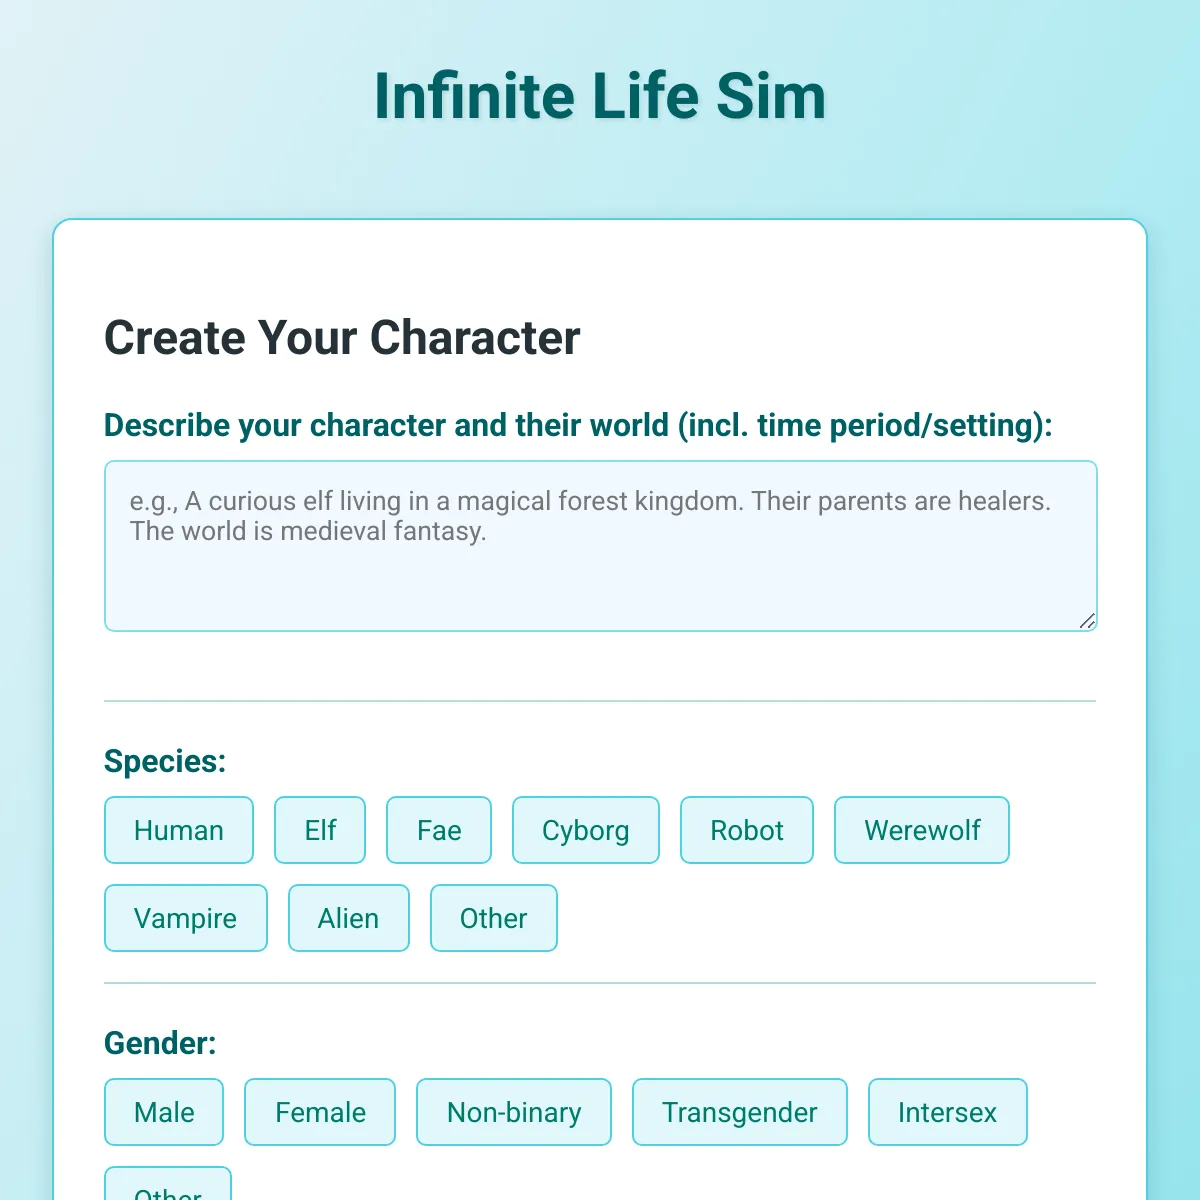The image size is (1200, 1200).
Task: Select Cyborg species button
Action: [586, 830]
